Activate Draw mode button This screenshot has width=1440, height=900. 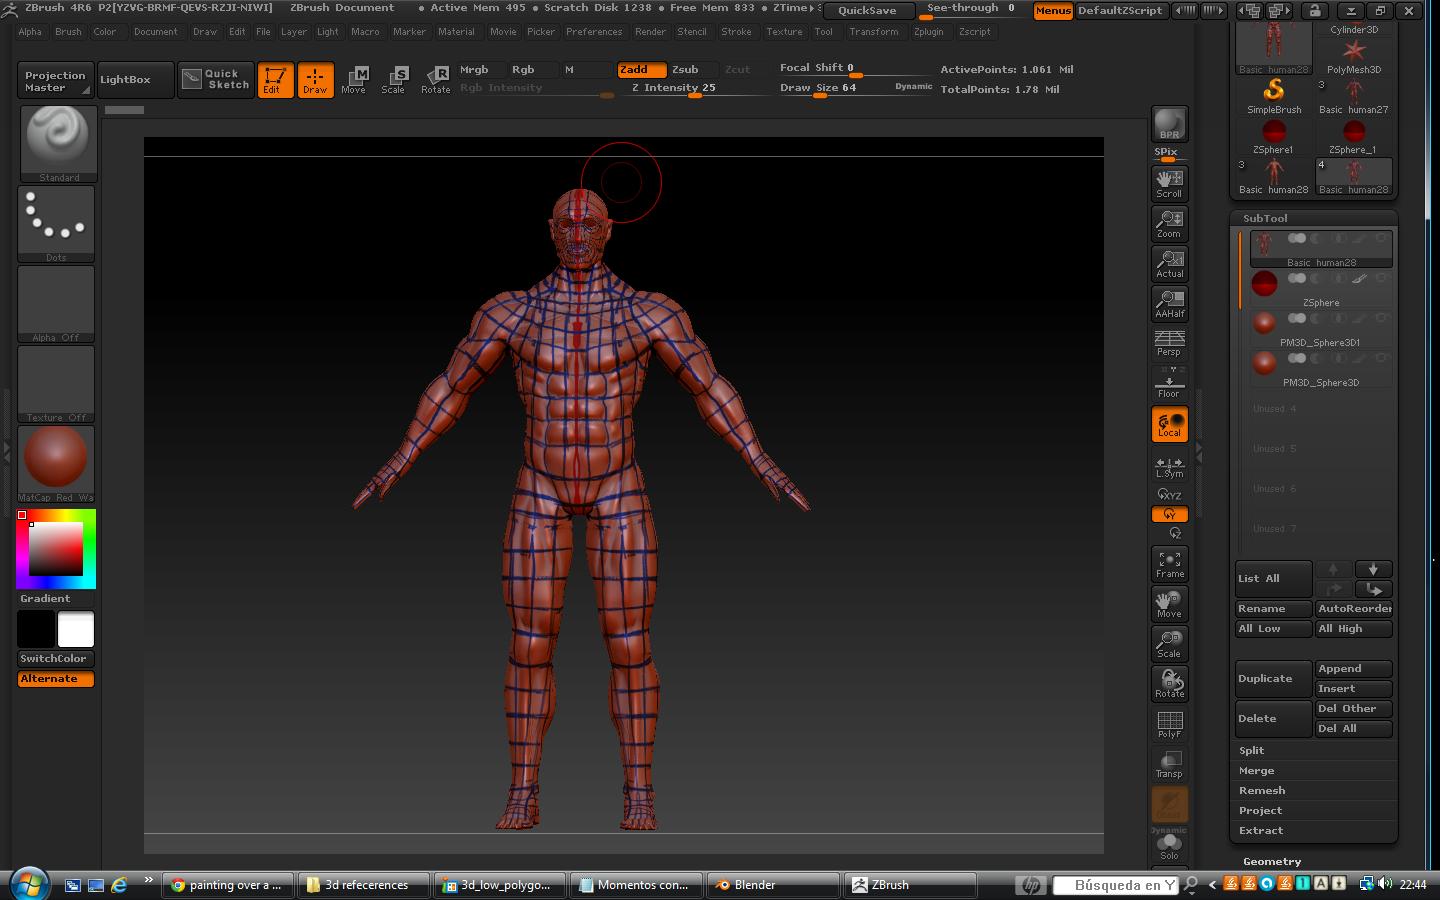tap(315, 80)
